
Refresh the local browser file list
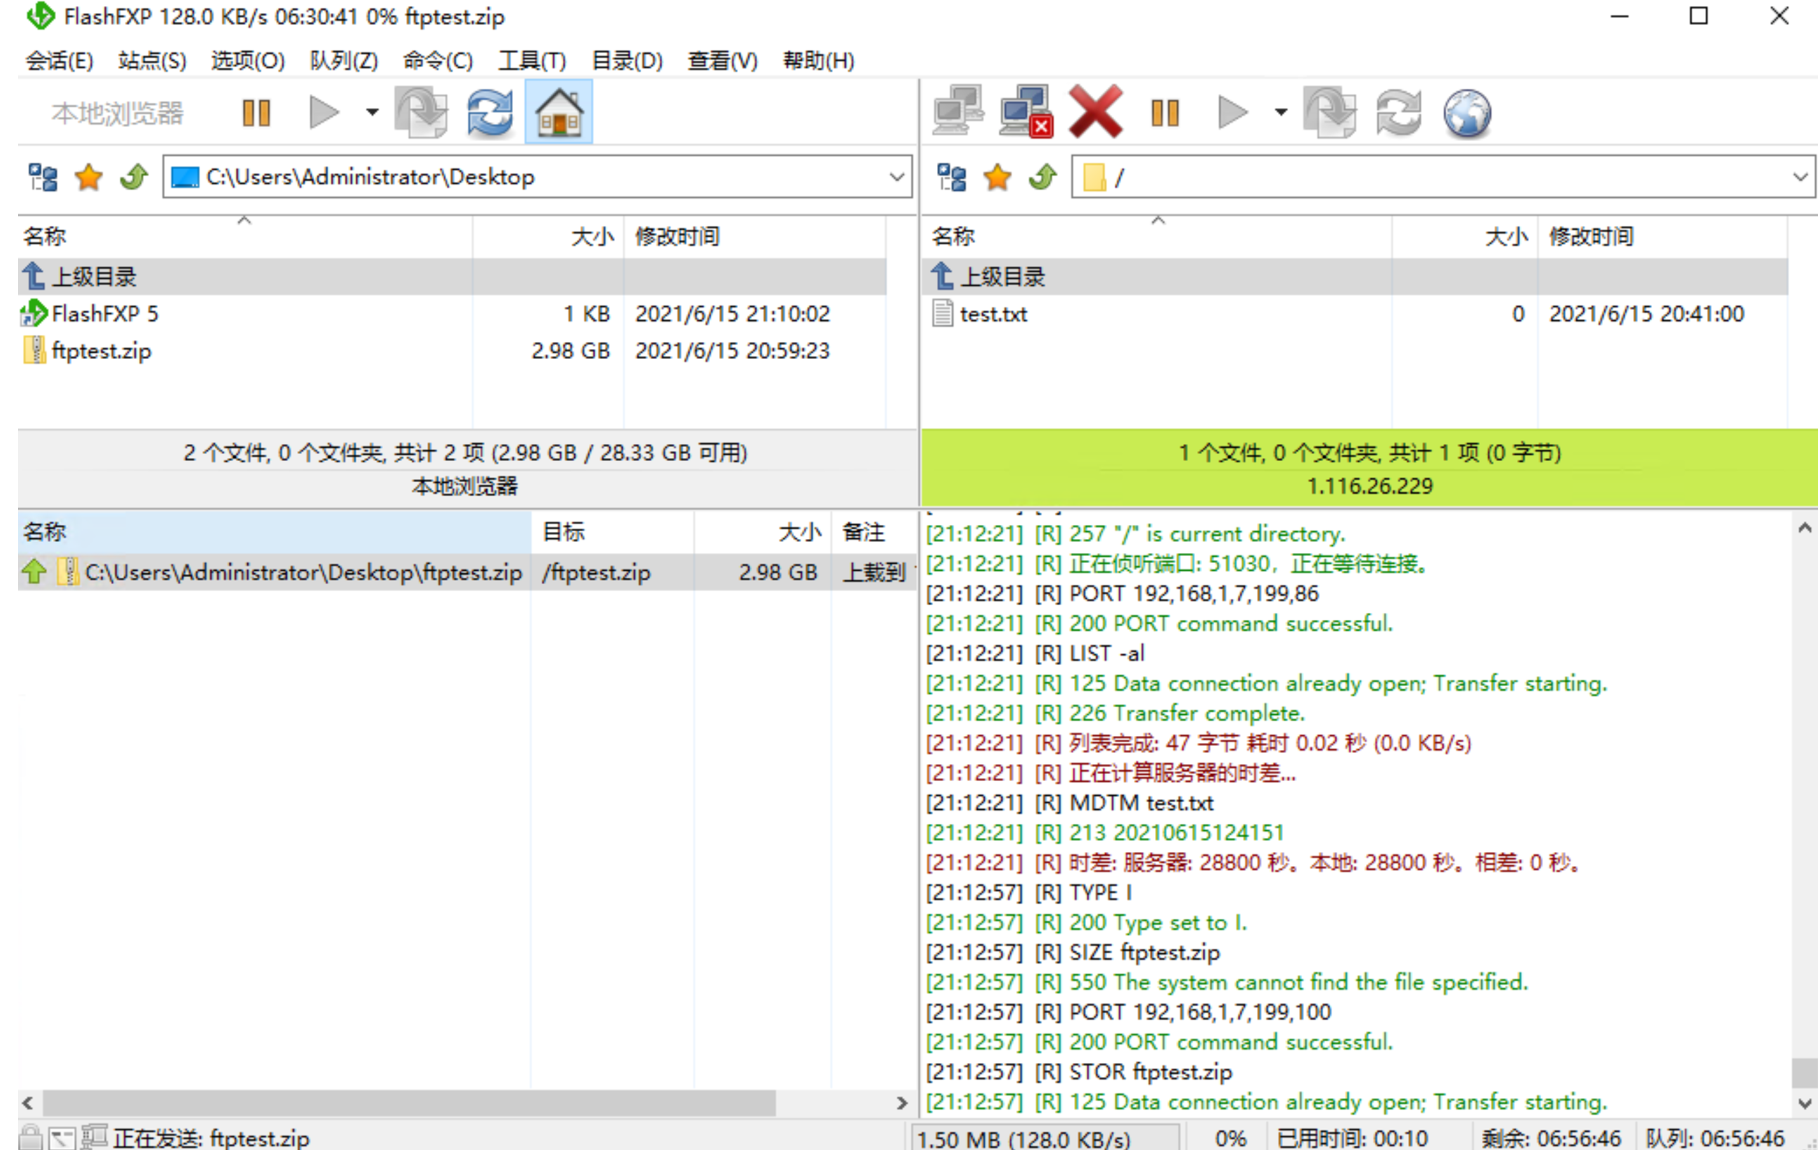(x=490, y=112)
